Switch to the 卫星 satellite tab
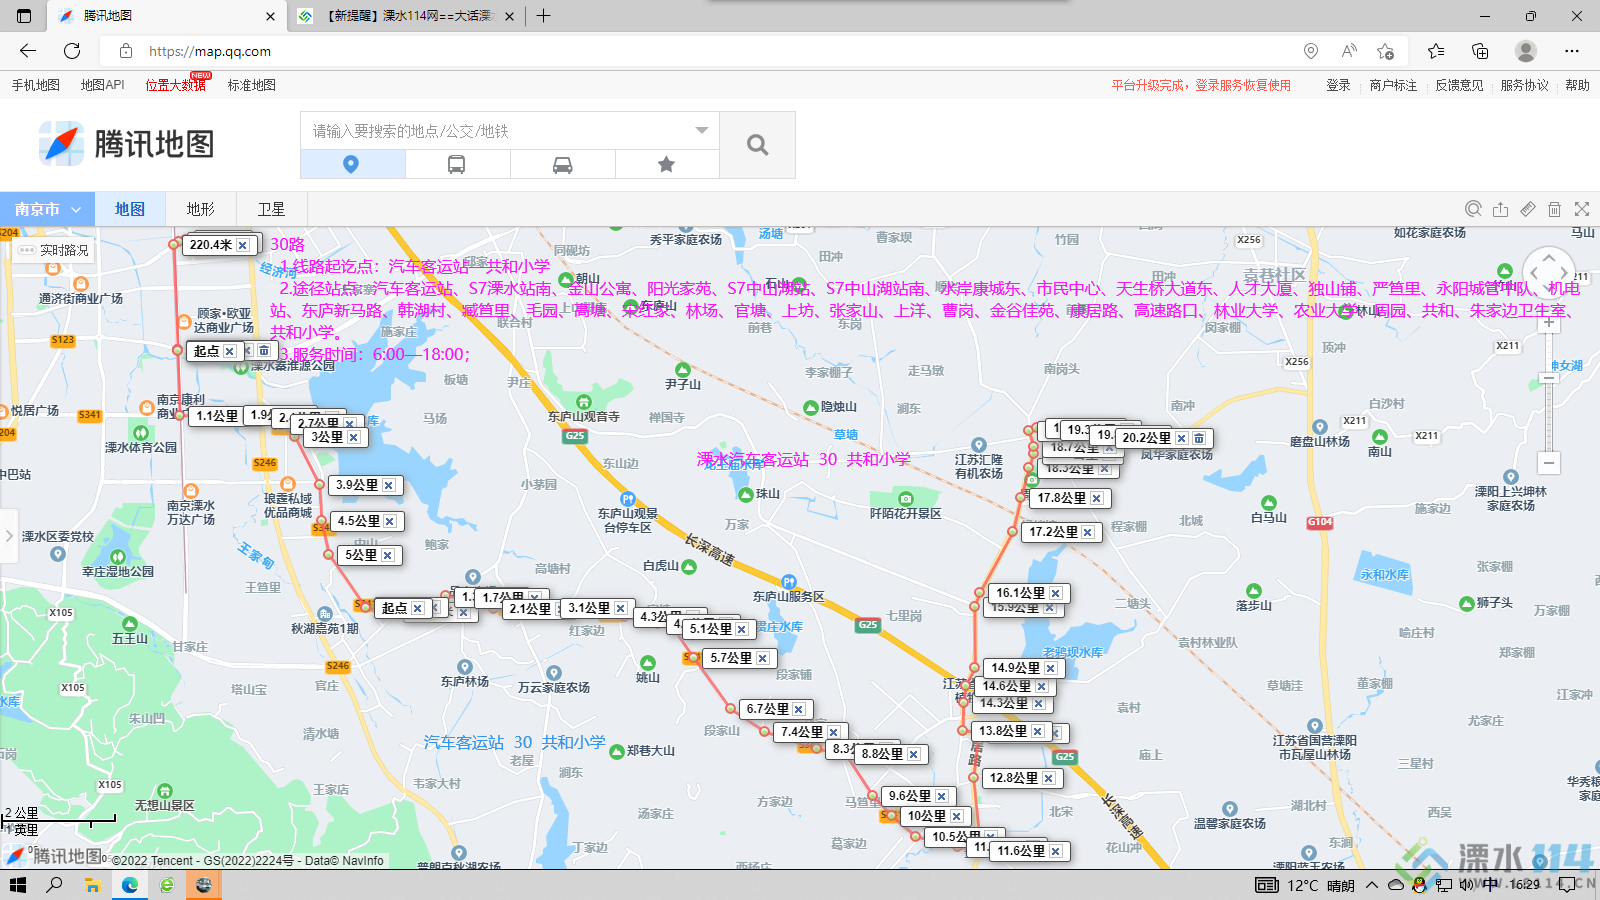Viewport: 1600px width, 900px height. coord(271,209)
